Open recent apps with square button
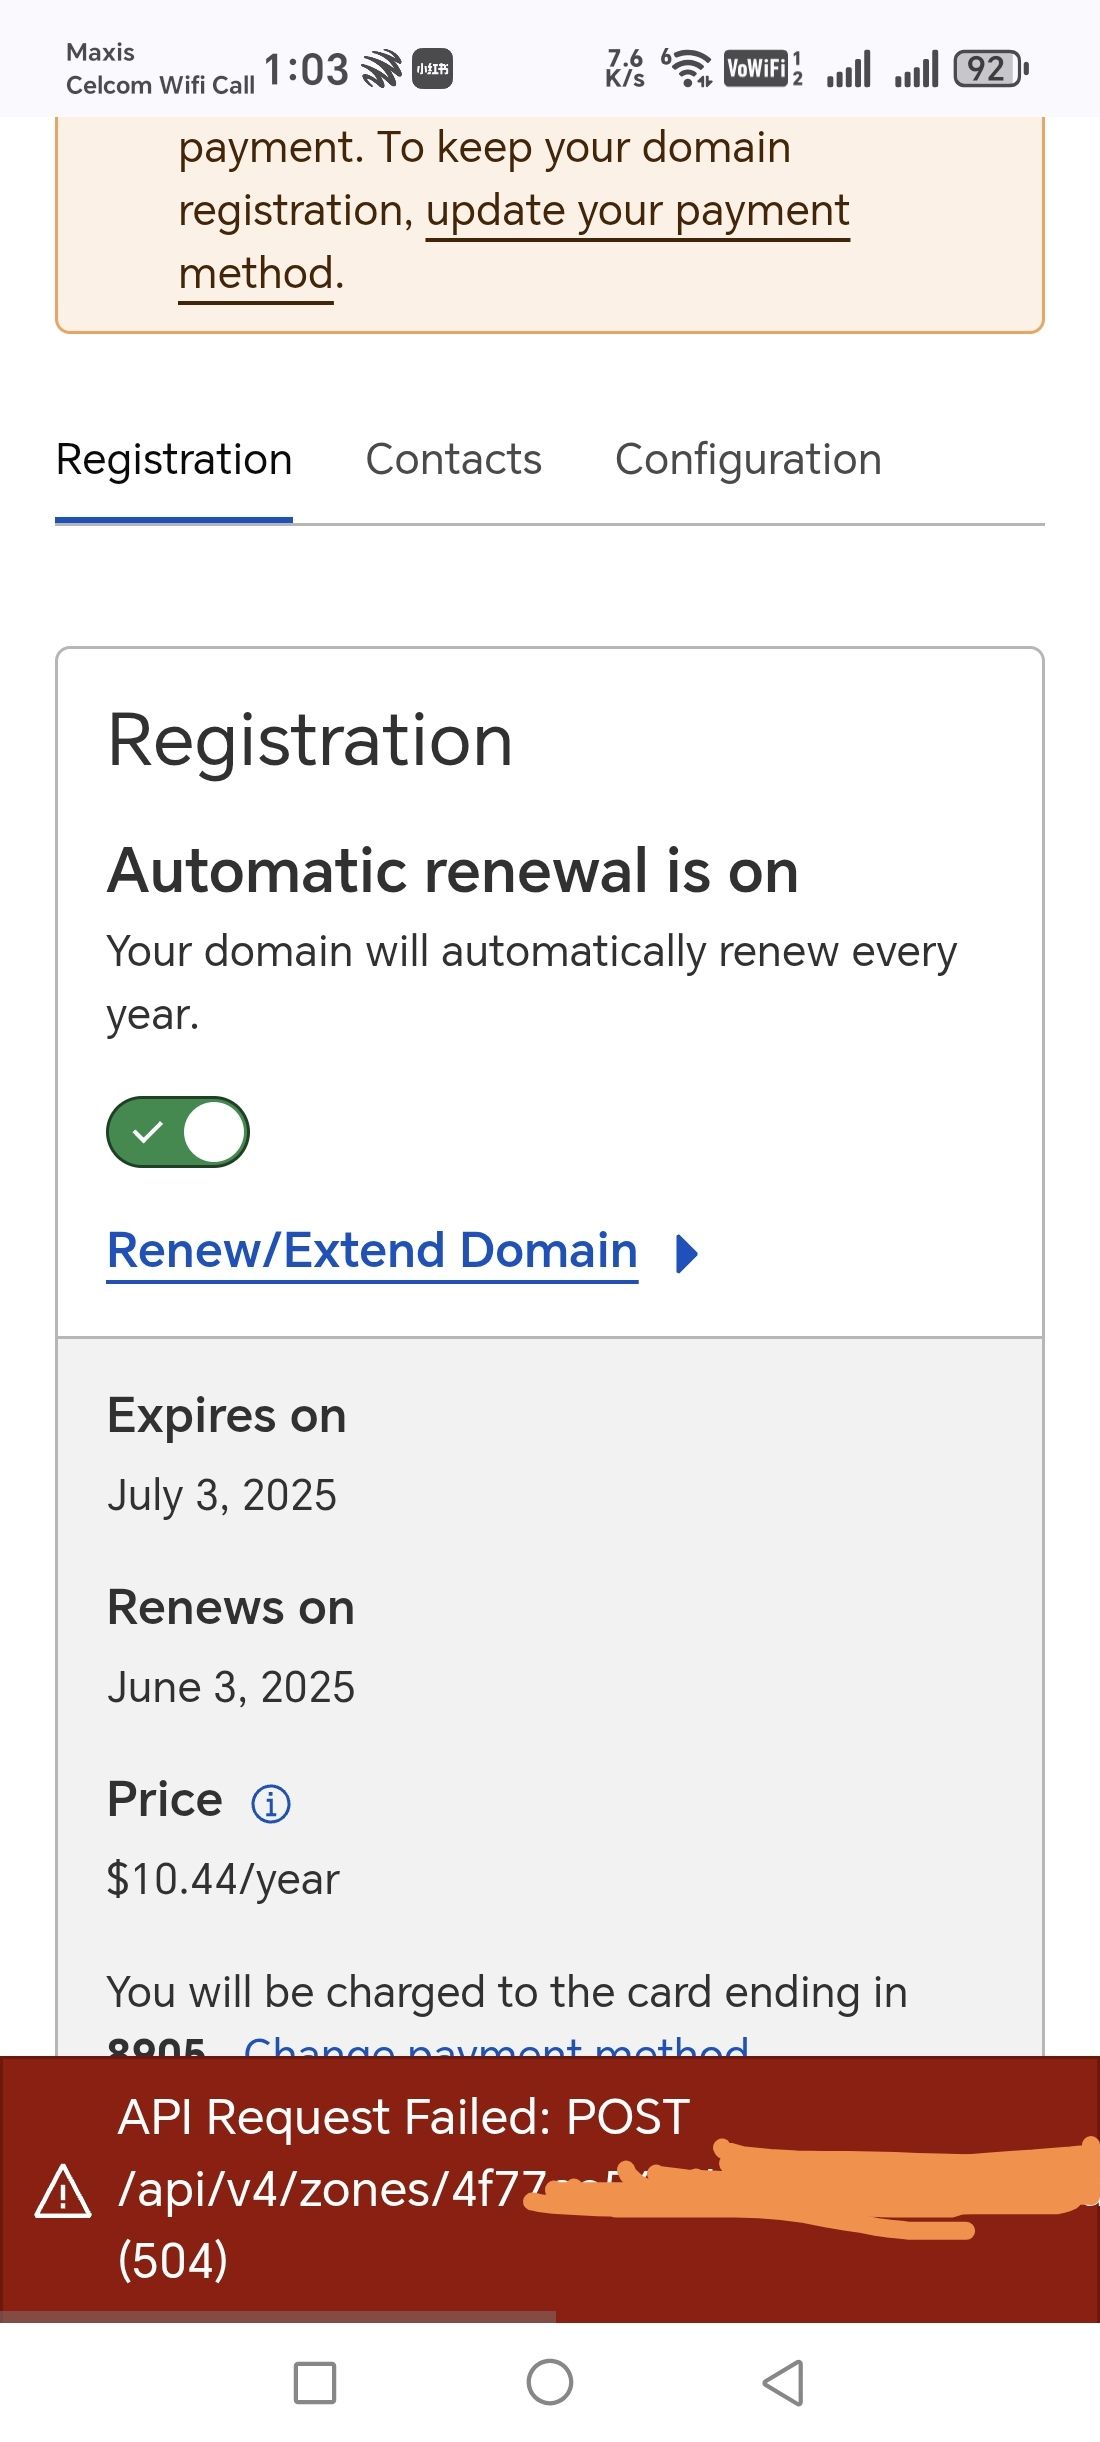 coord(315,2382)
